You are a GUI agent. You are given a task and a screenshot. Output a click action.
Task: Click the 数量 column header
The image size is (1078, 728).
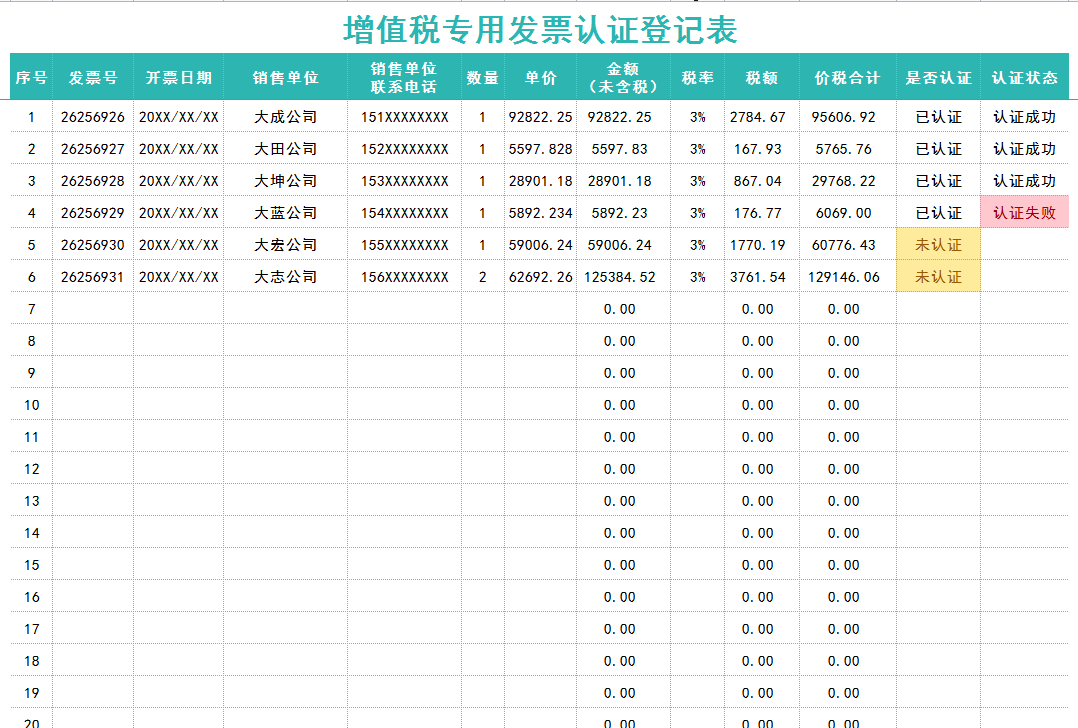tap(483, 78)
